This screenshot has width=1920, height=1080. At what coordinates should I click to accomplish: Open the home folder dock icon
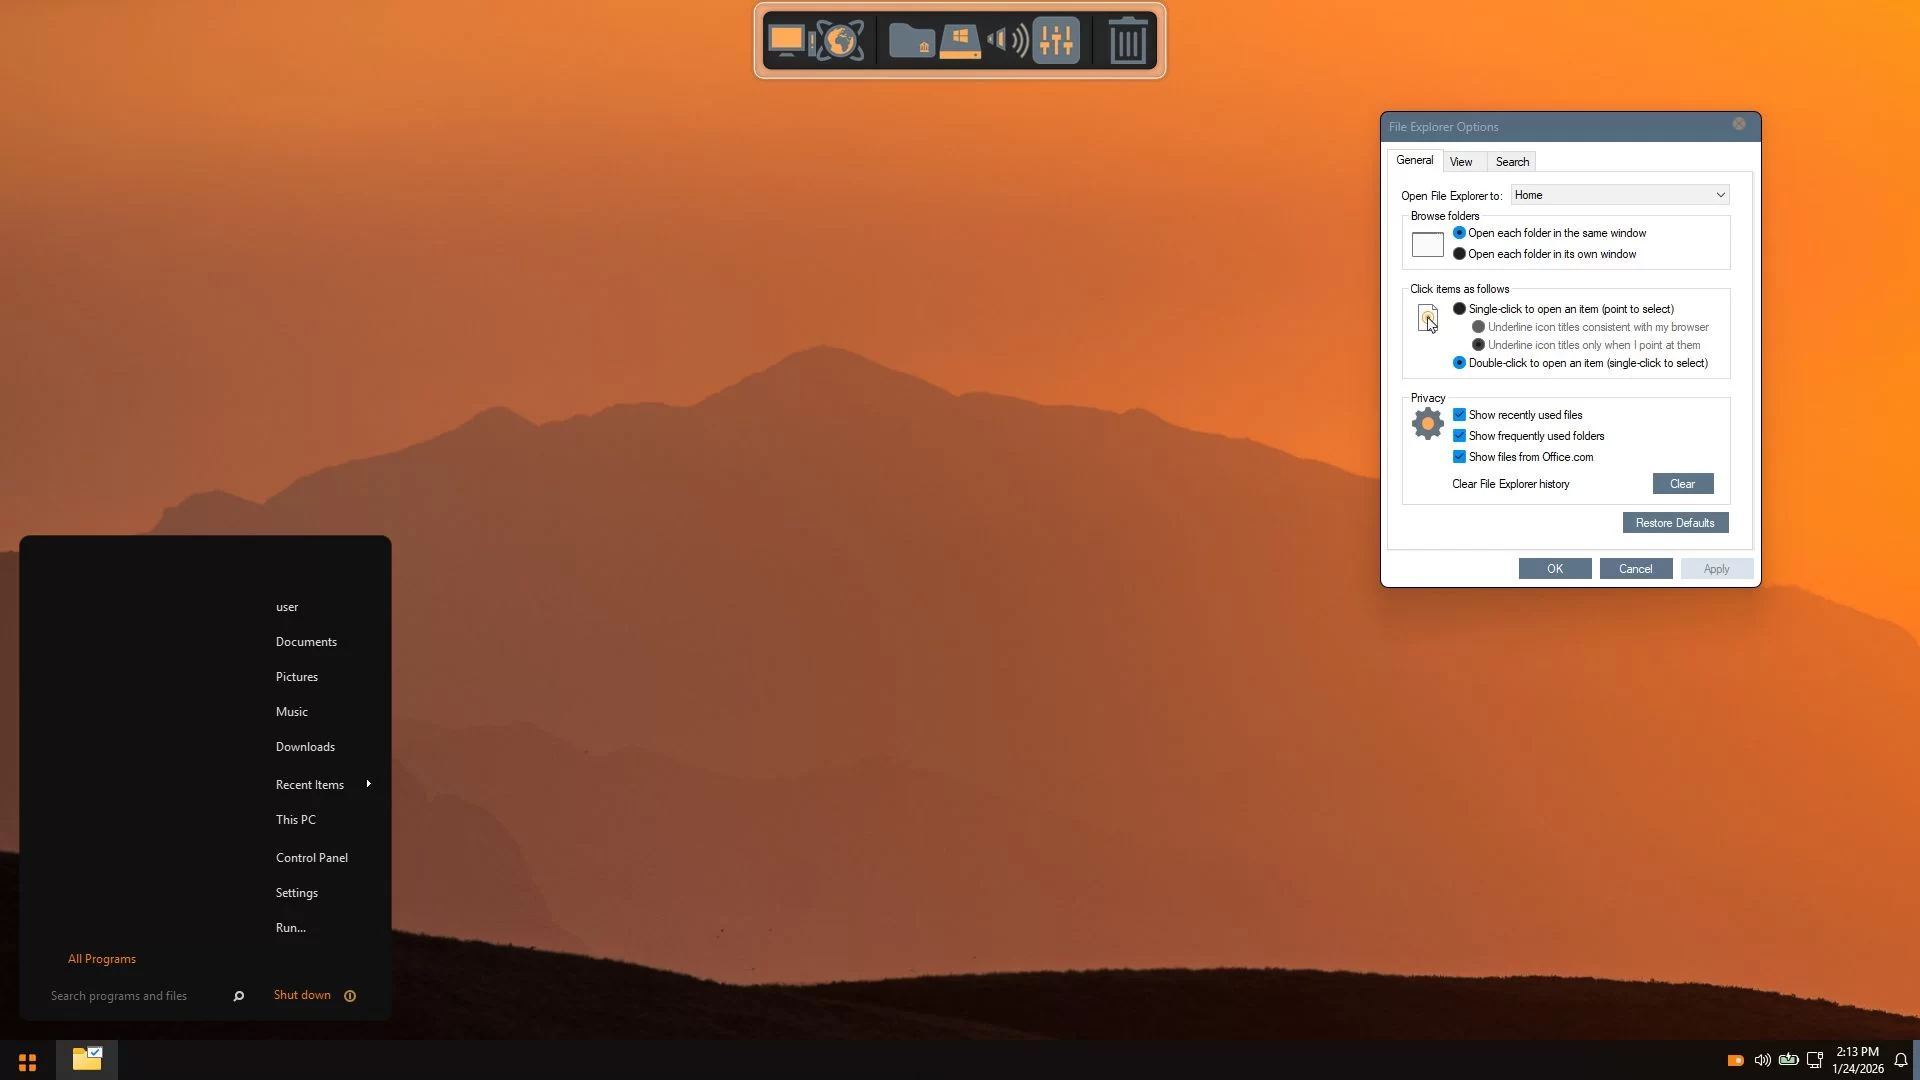[x=911, y=41]
